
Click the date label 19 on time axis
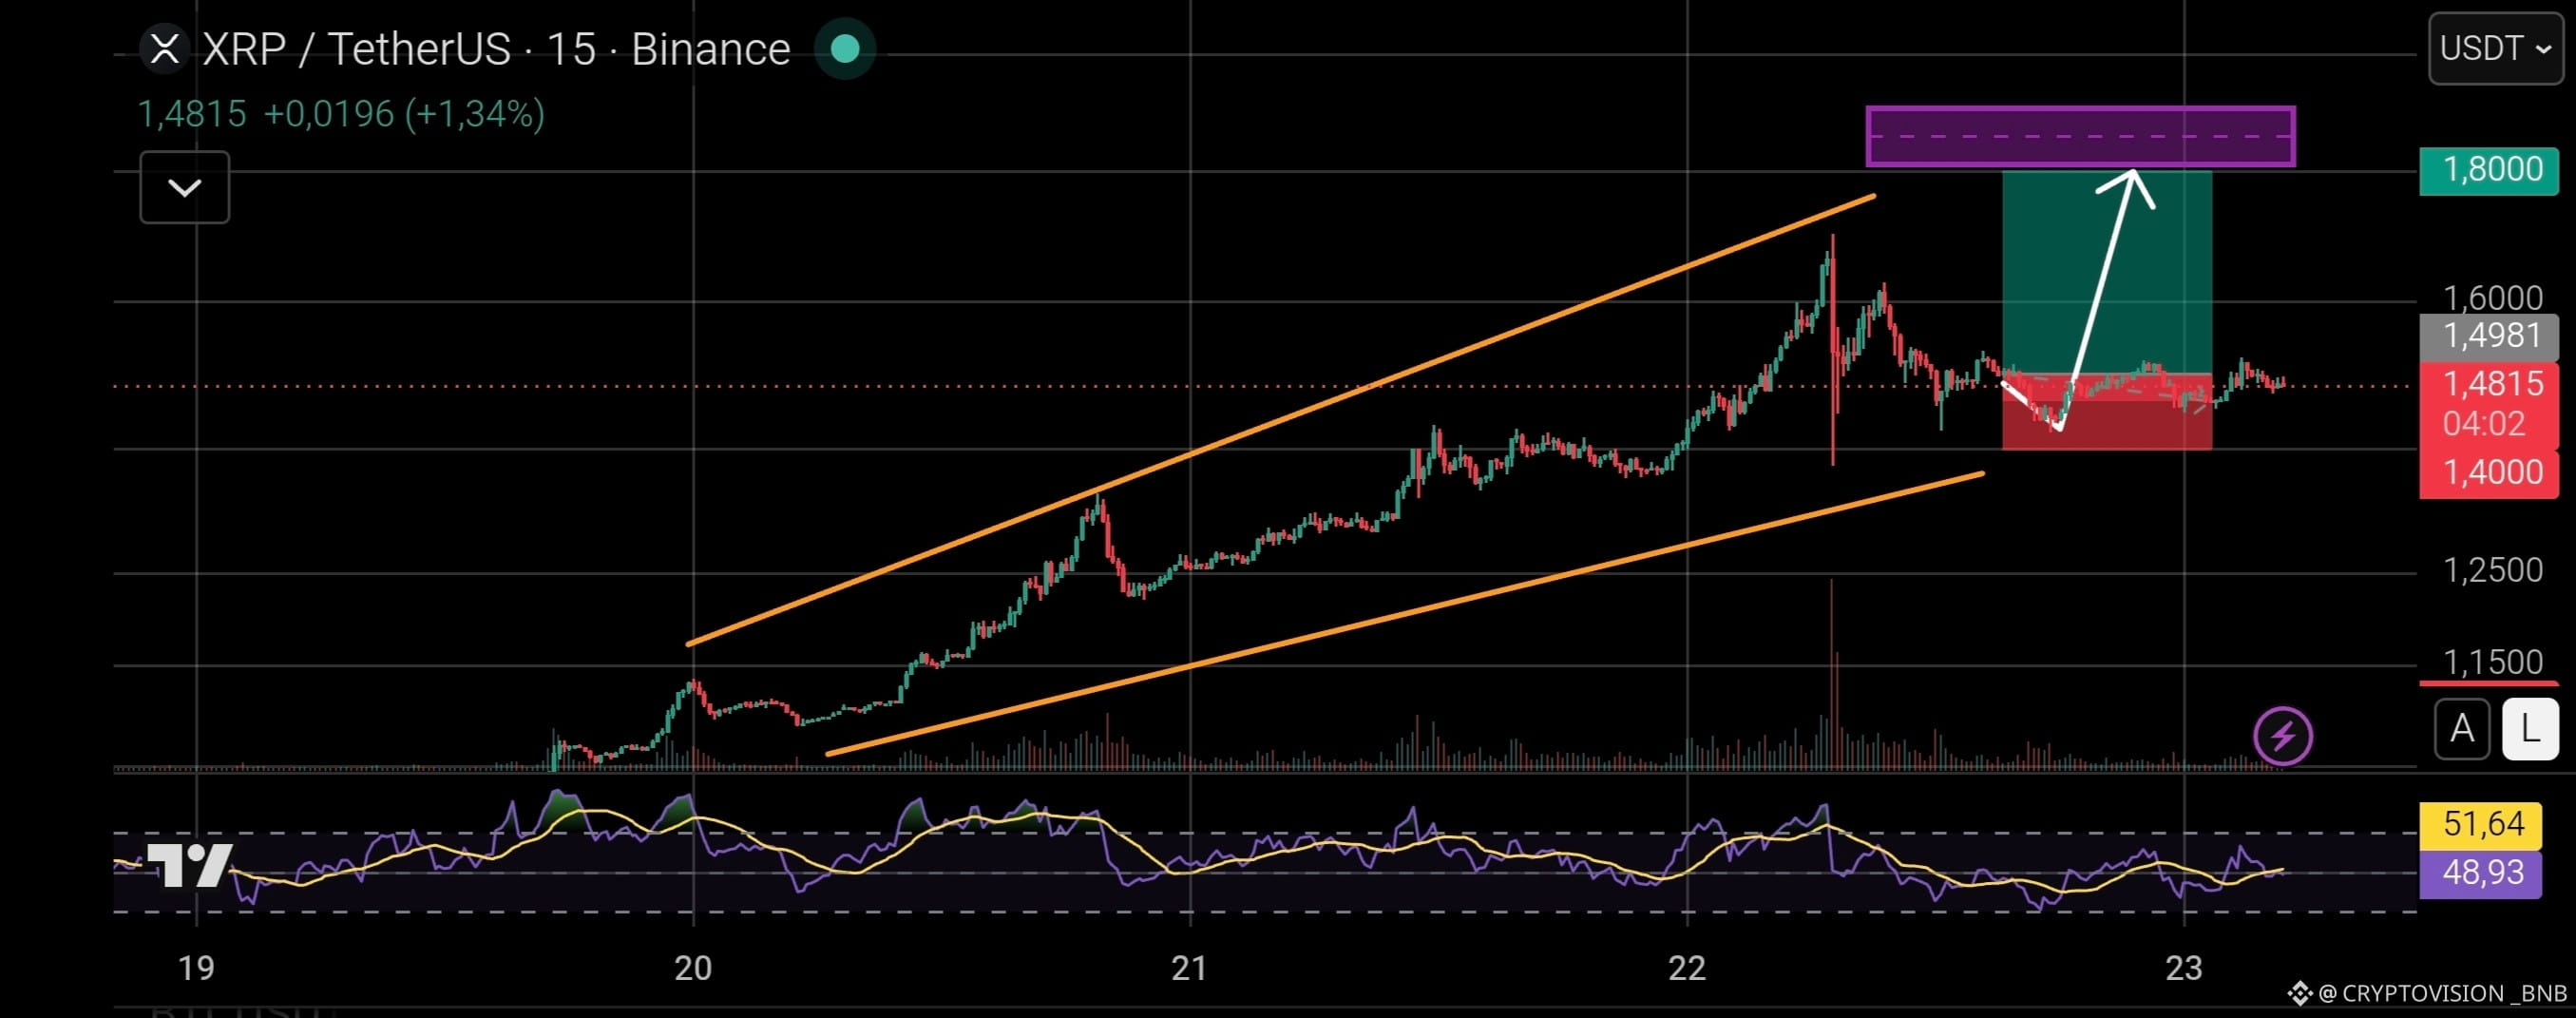click(x=196, y=968)
